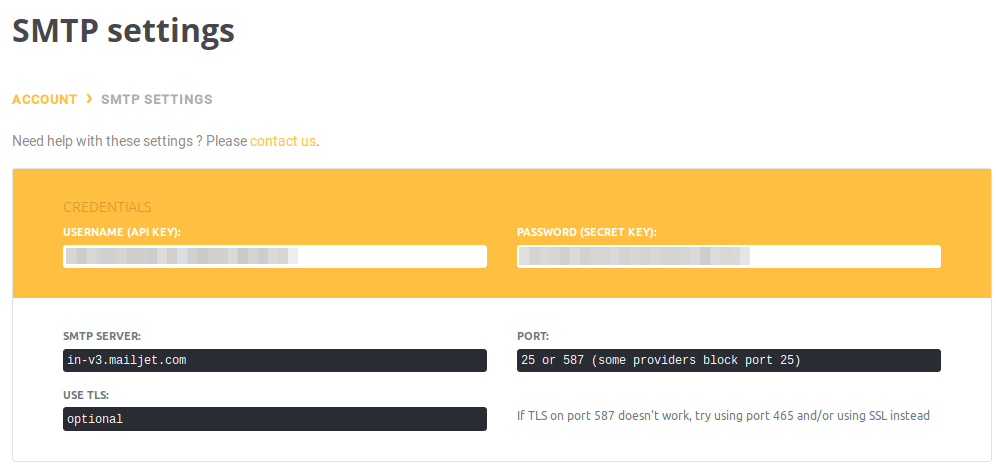The height and width of the screenshot is (471, 996).
Task: Click the breadcrumb chevron arrow icon
Action: click(x=89, y=99)
